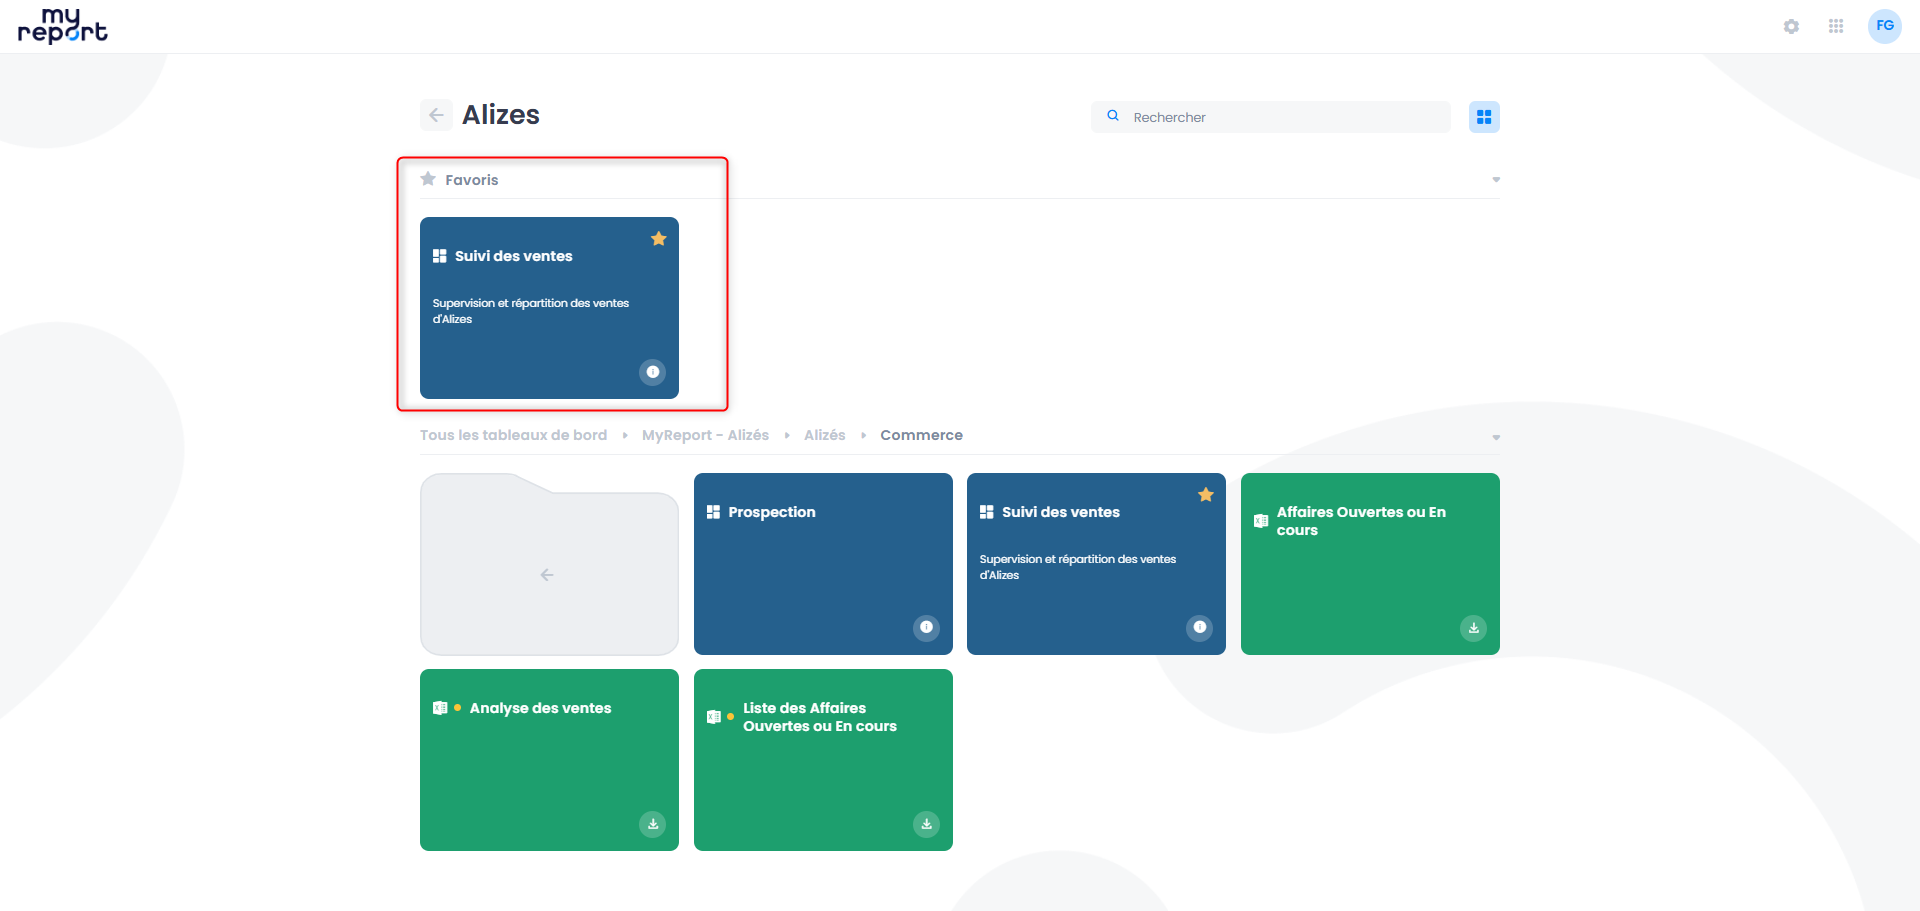Collapse the dashboards breadcrumb section arrow

pyautogui.click(x=1496, y=437)
